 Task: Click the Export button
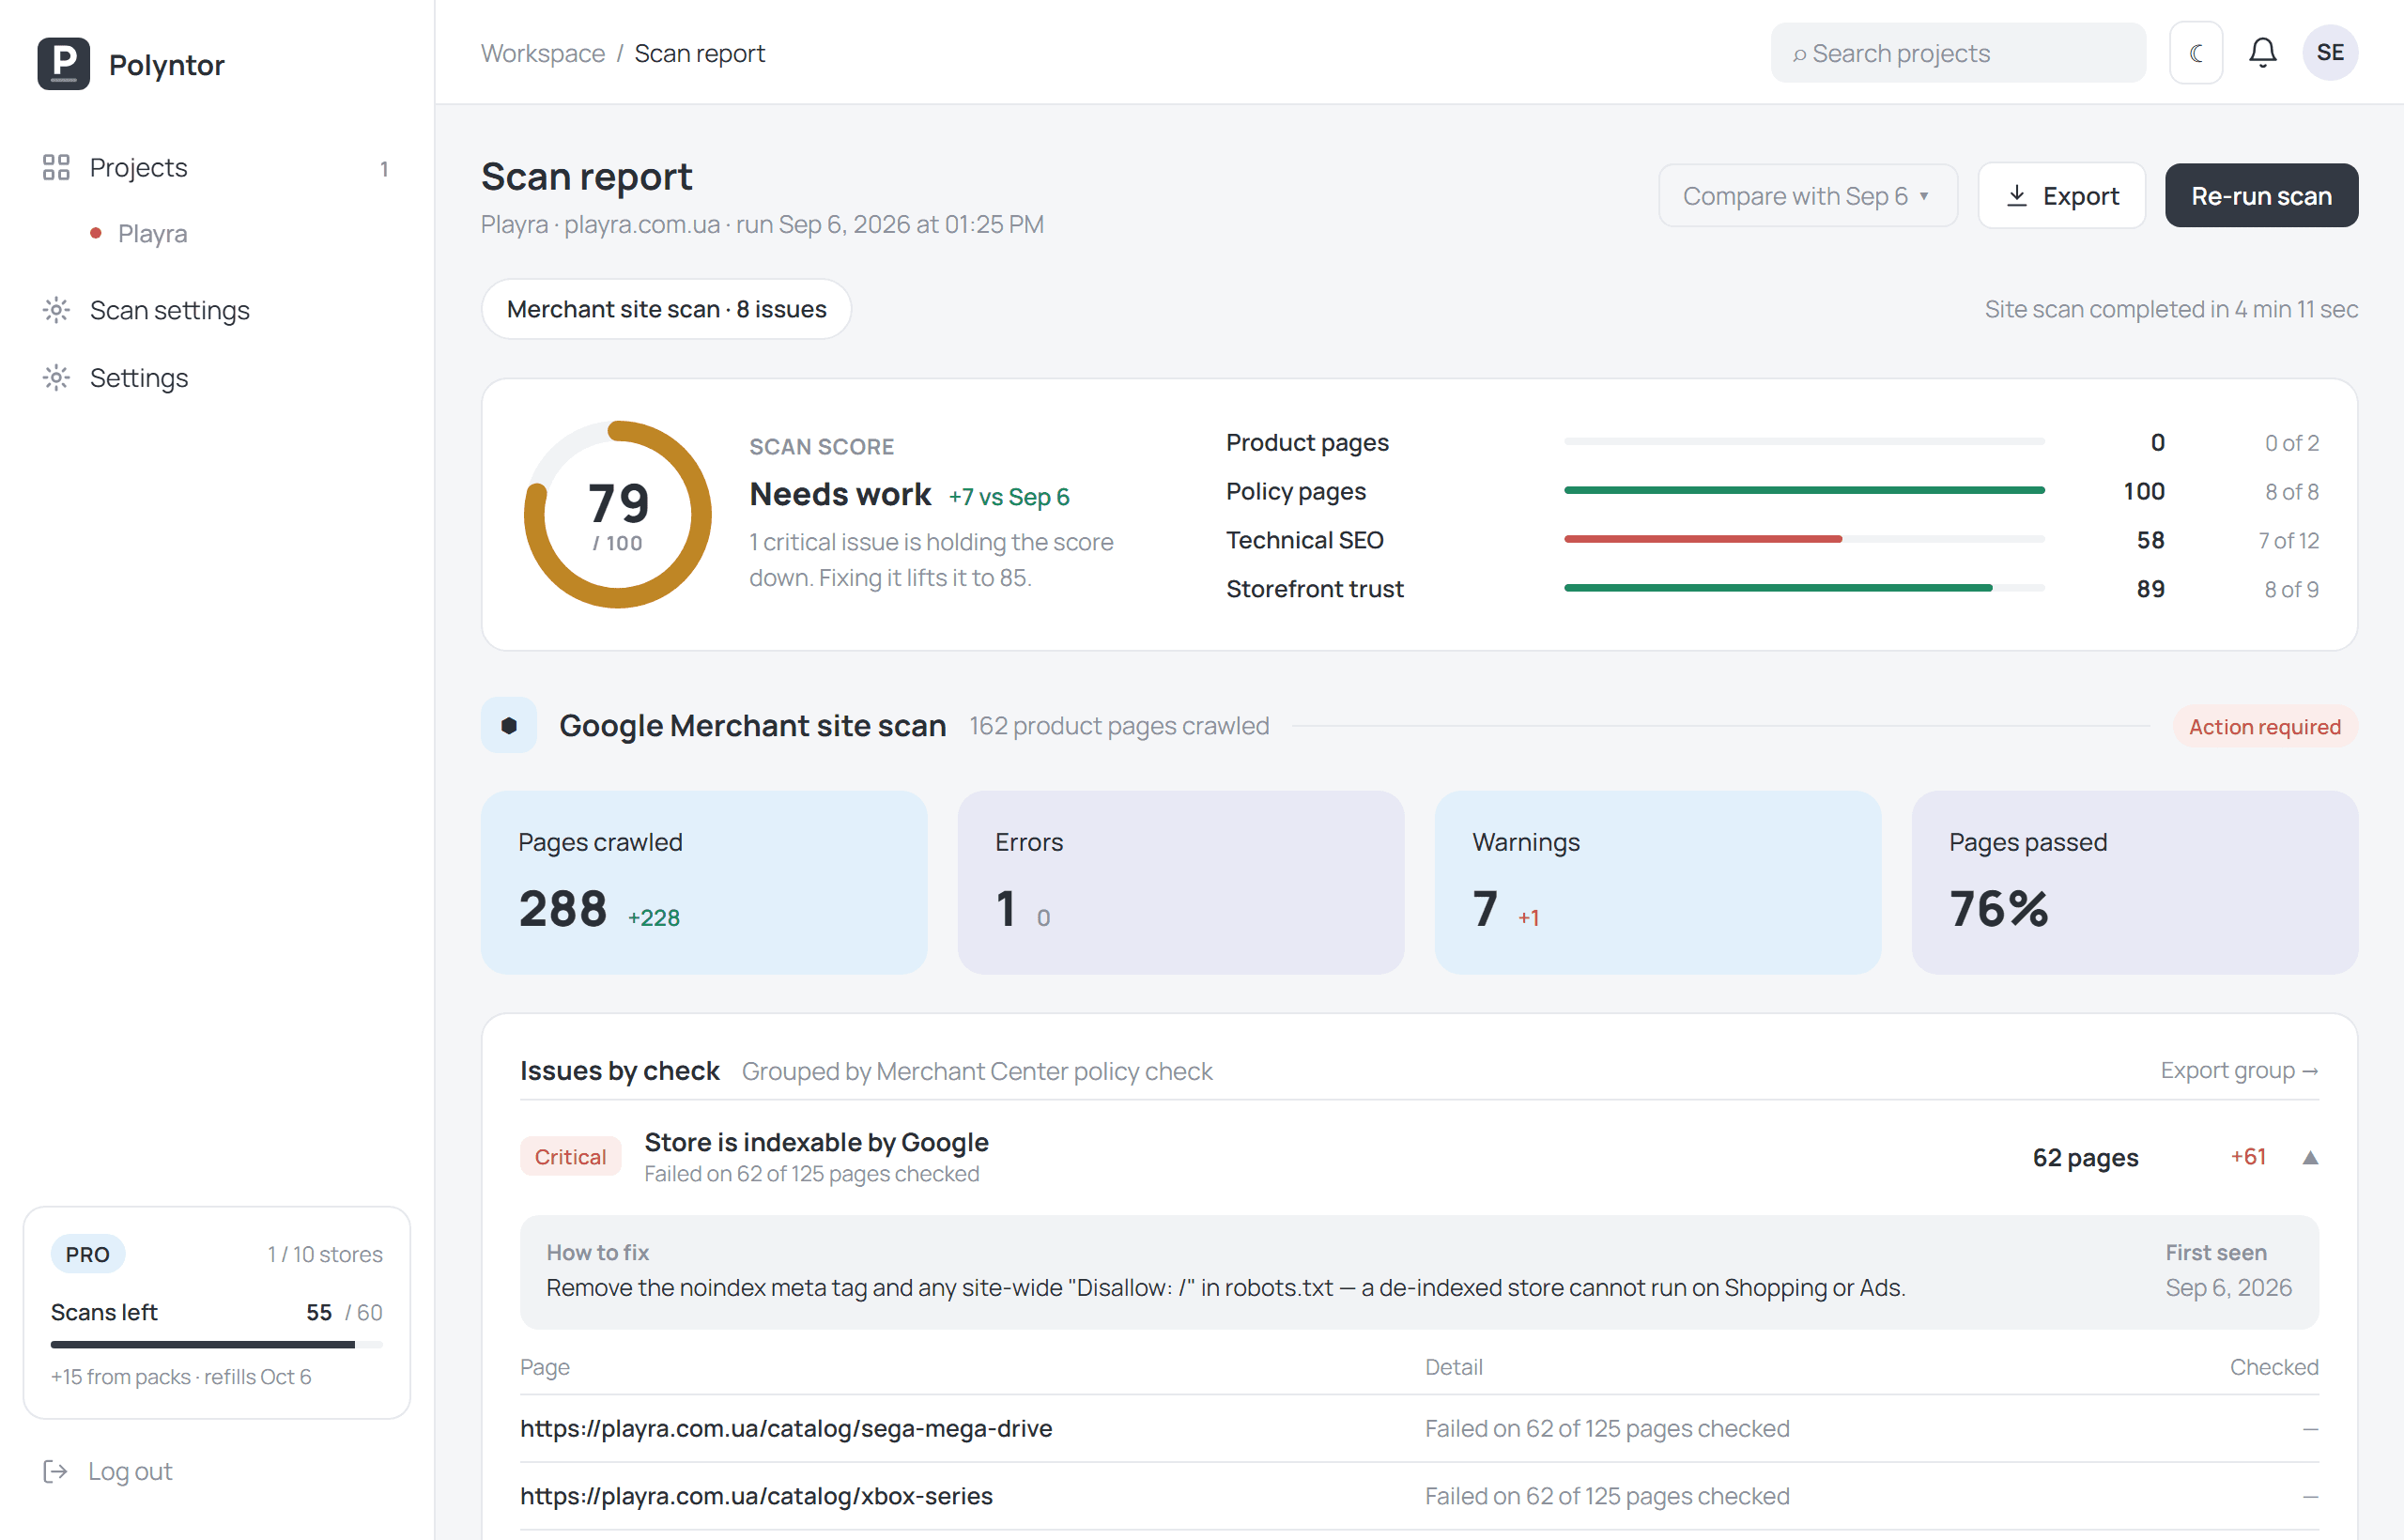(x=2061, y=196)
